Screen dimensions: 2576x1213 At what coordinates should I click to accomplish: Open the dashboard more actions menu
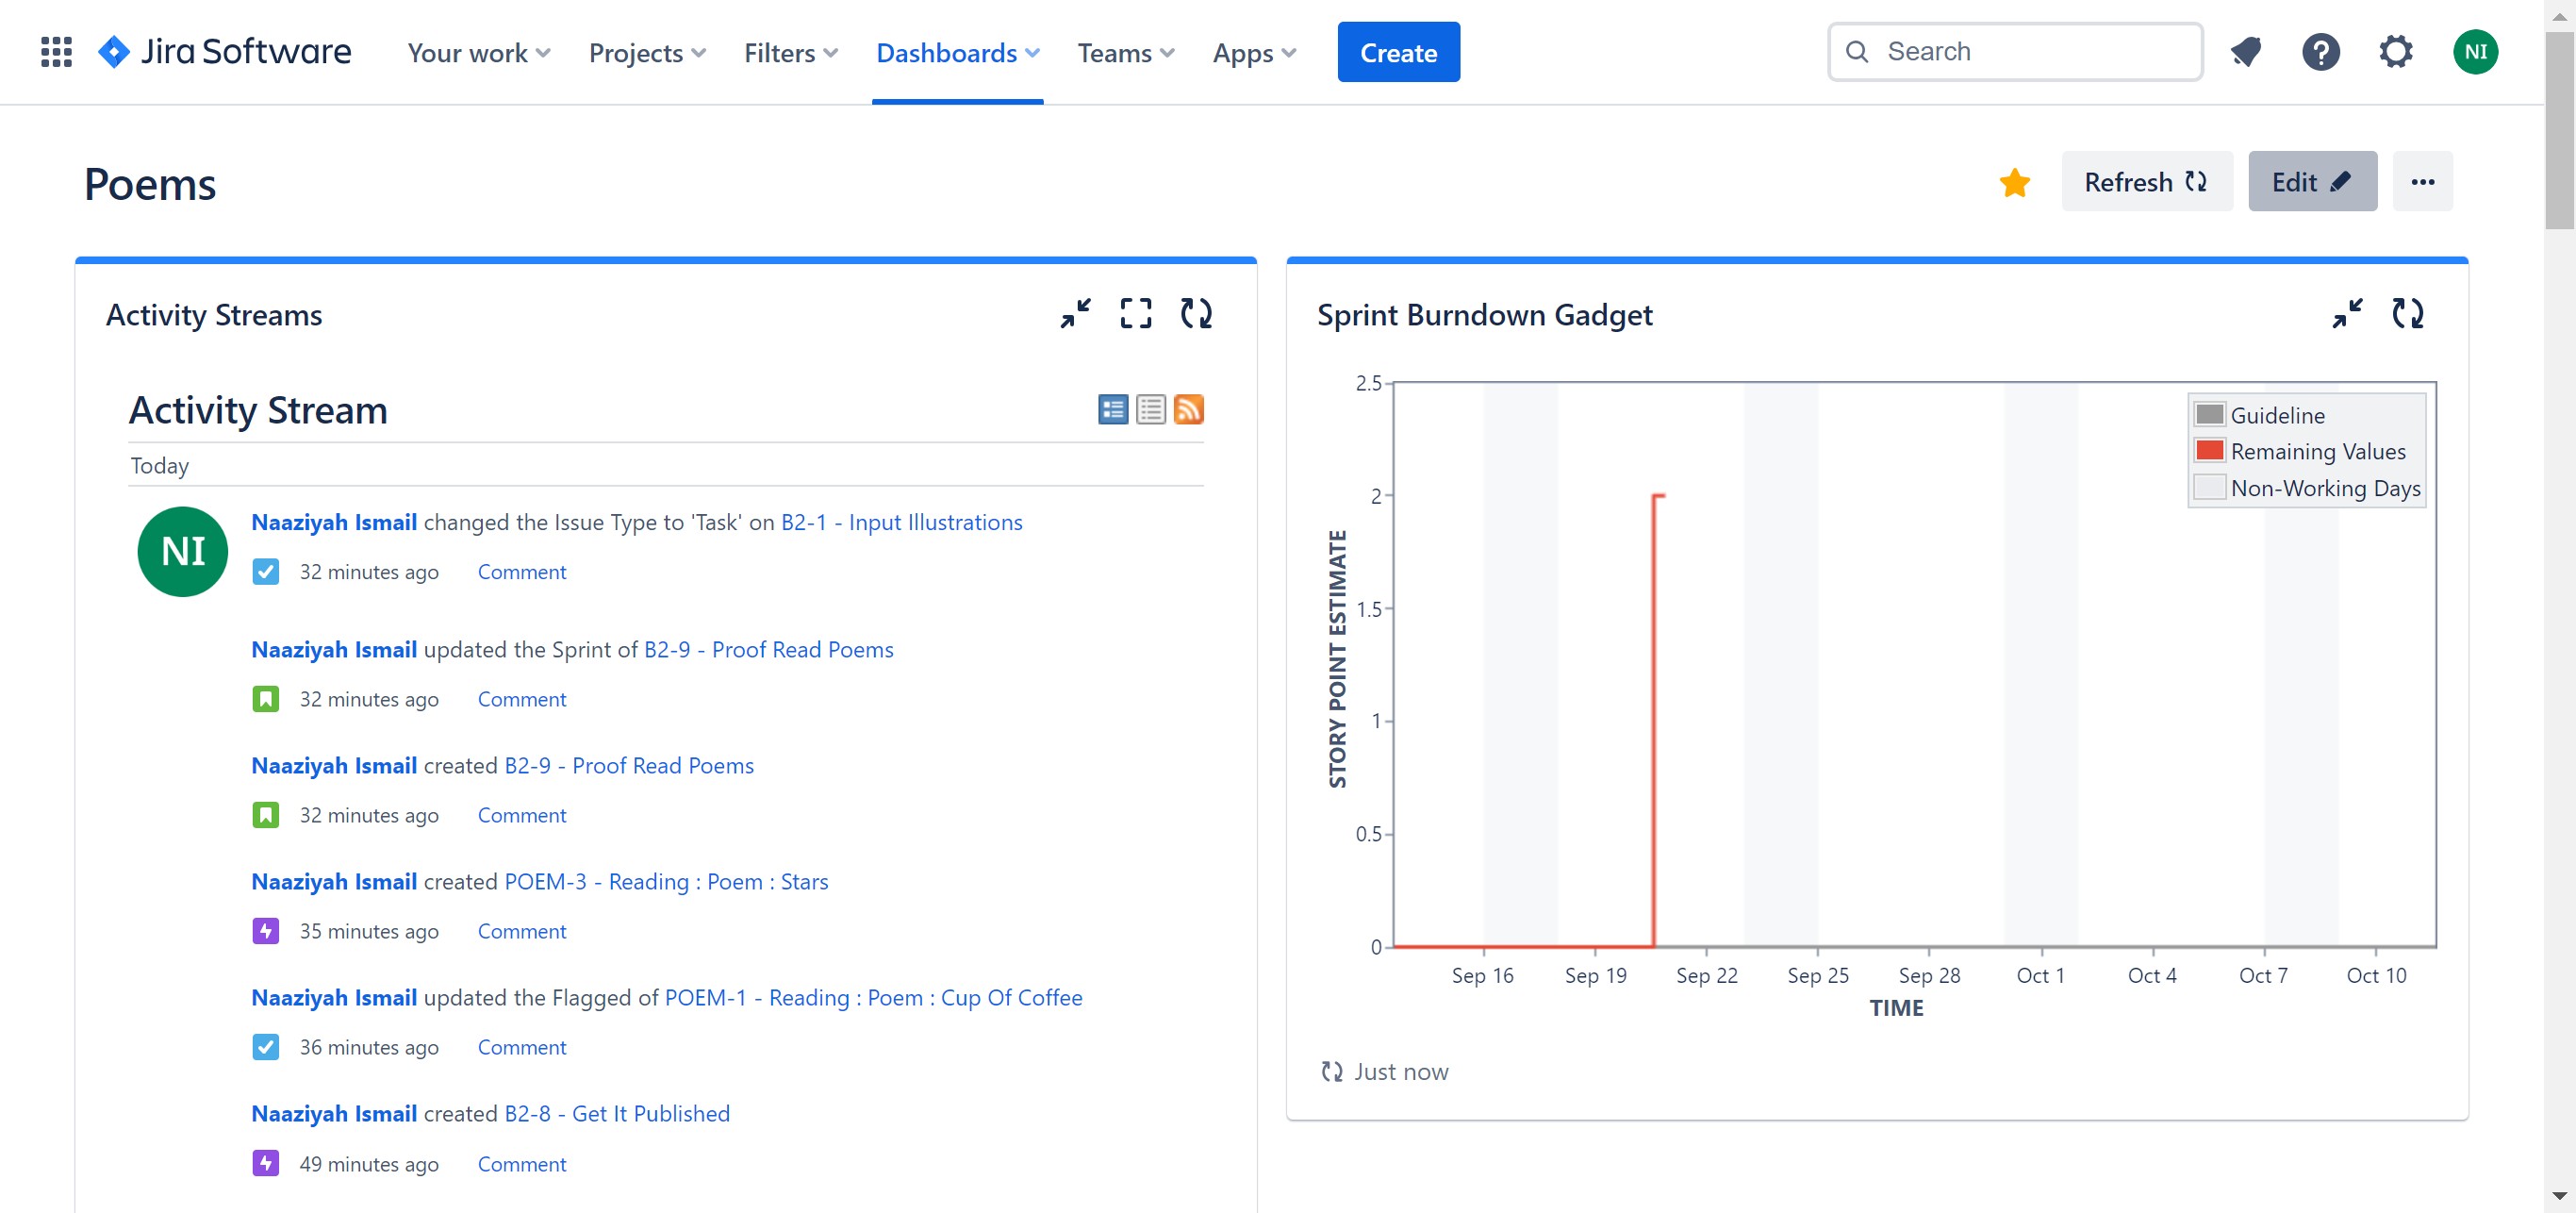point(2422,182)
